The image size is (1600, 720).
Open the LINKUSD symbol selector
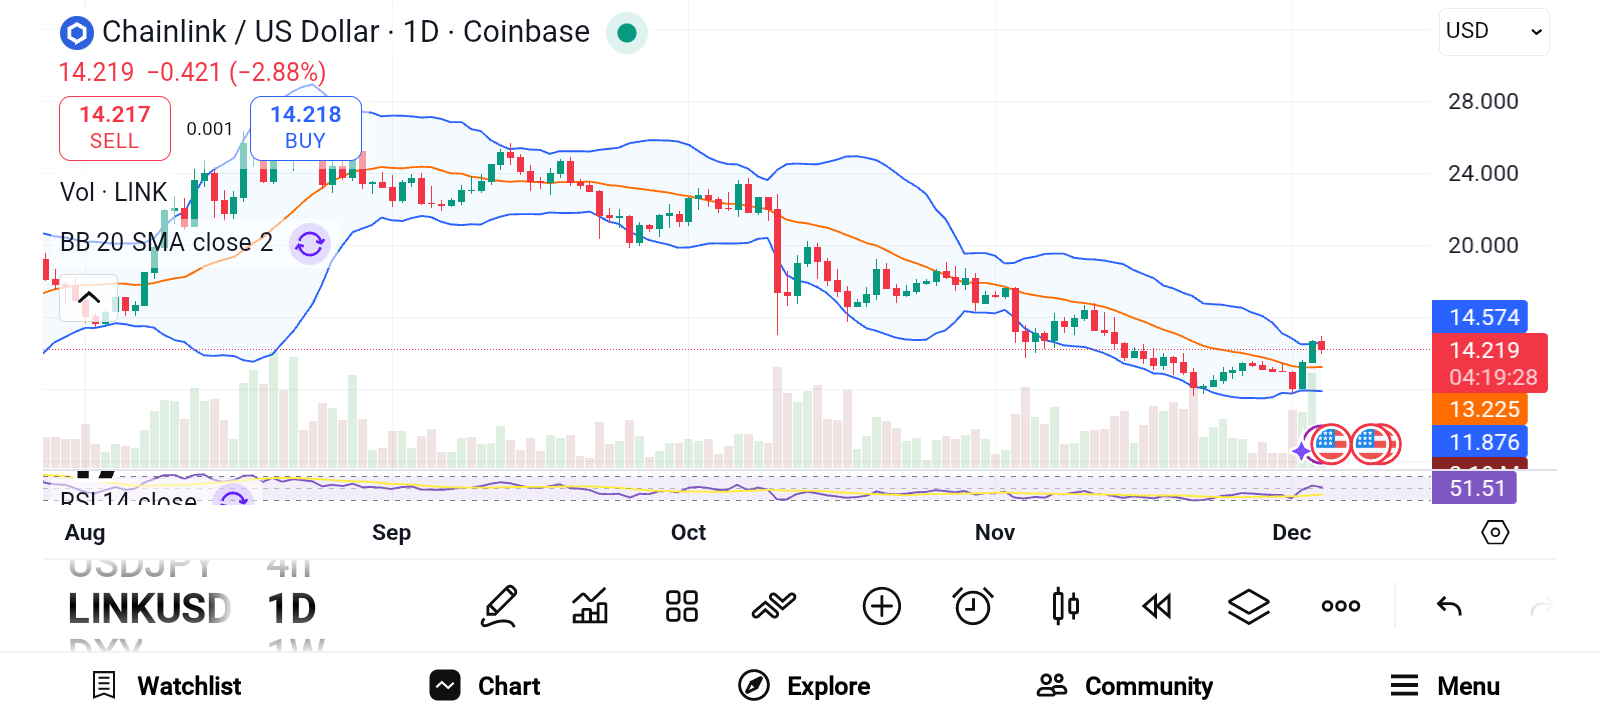(149, 608)
